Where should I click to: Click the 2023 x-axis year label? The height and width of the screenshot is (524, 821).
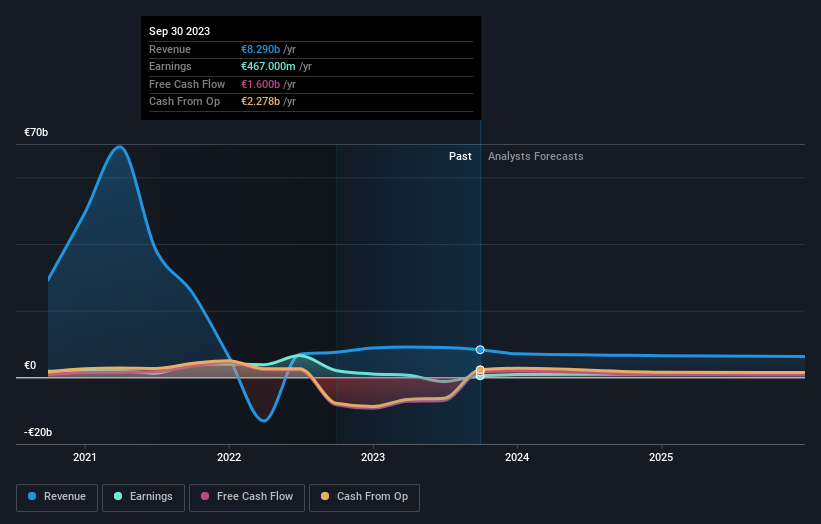click(373, 457)
